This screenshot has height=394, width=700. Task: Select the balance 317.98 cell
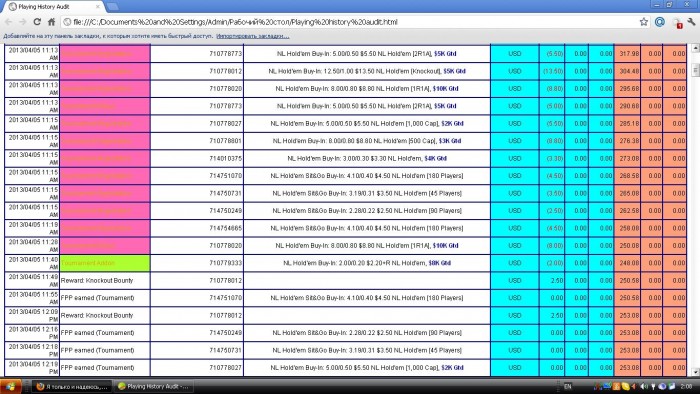click(627, 54)
